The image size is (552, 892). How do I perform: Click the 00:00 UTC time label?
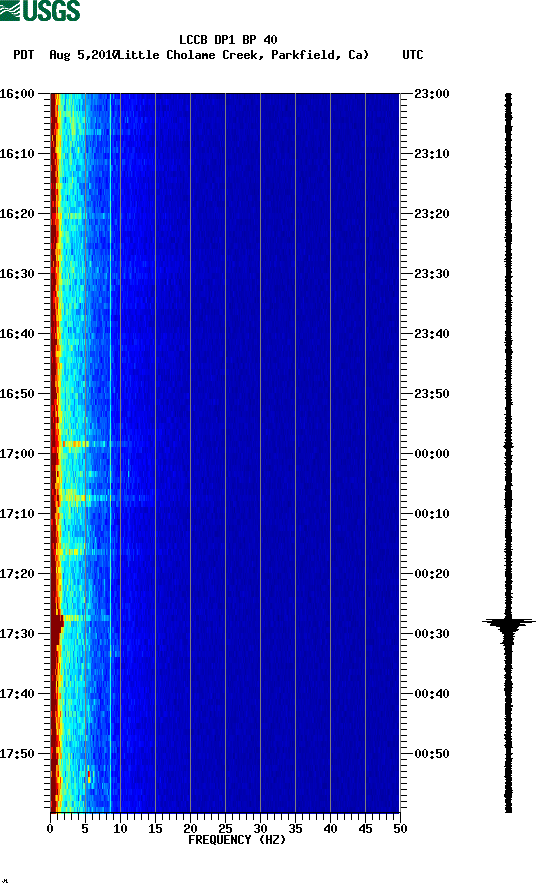432,454
